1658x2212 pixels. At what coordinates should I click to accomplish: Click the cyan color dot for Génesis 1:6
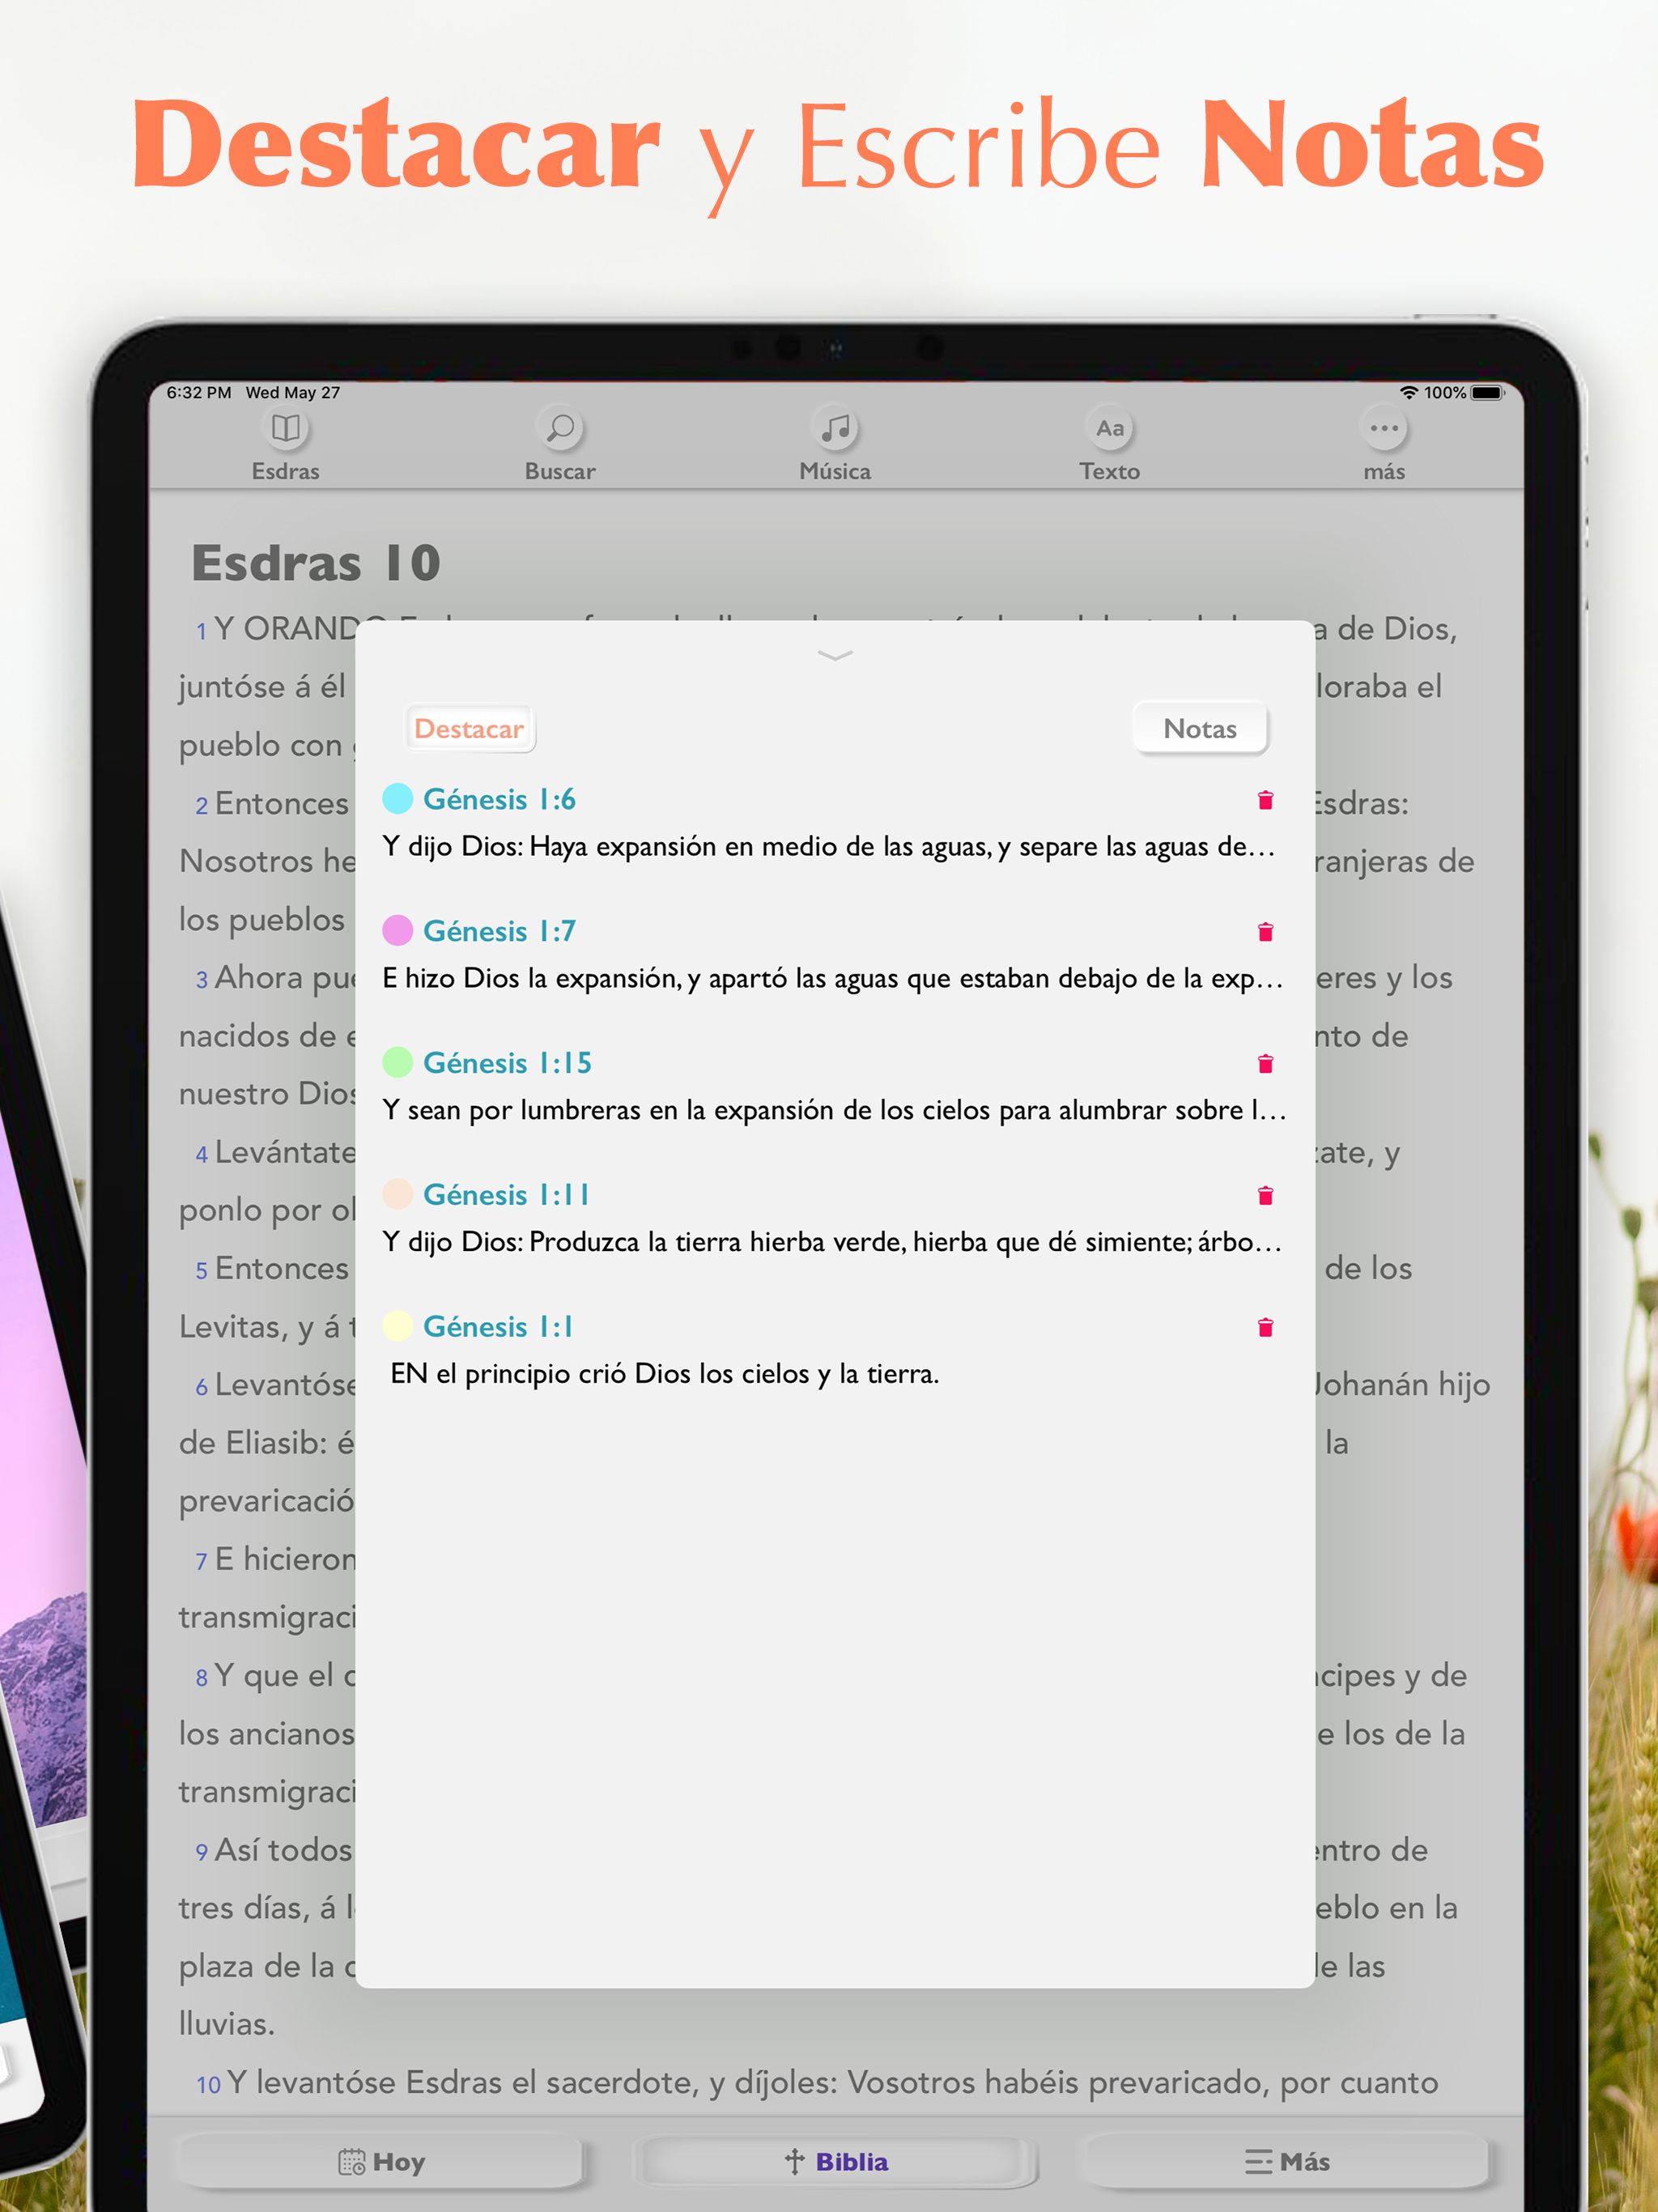398,799
